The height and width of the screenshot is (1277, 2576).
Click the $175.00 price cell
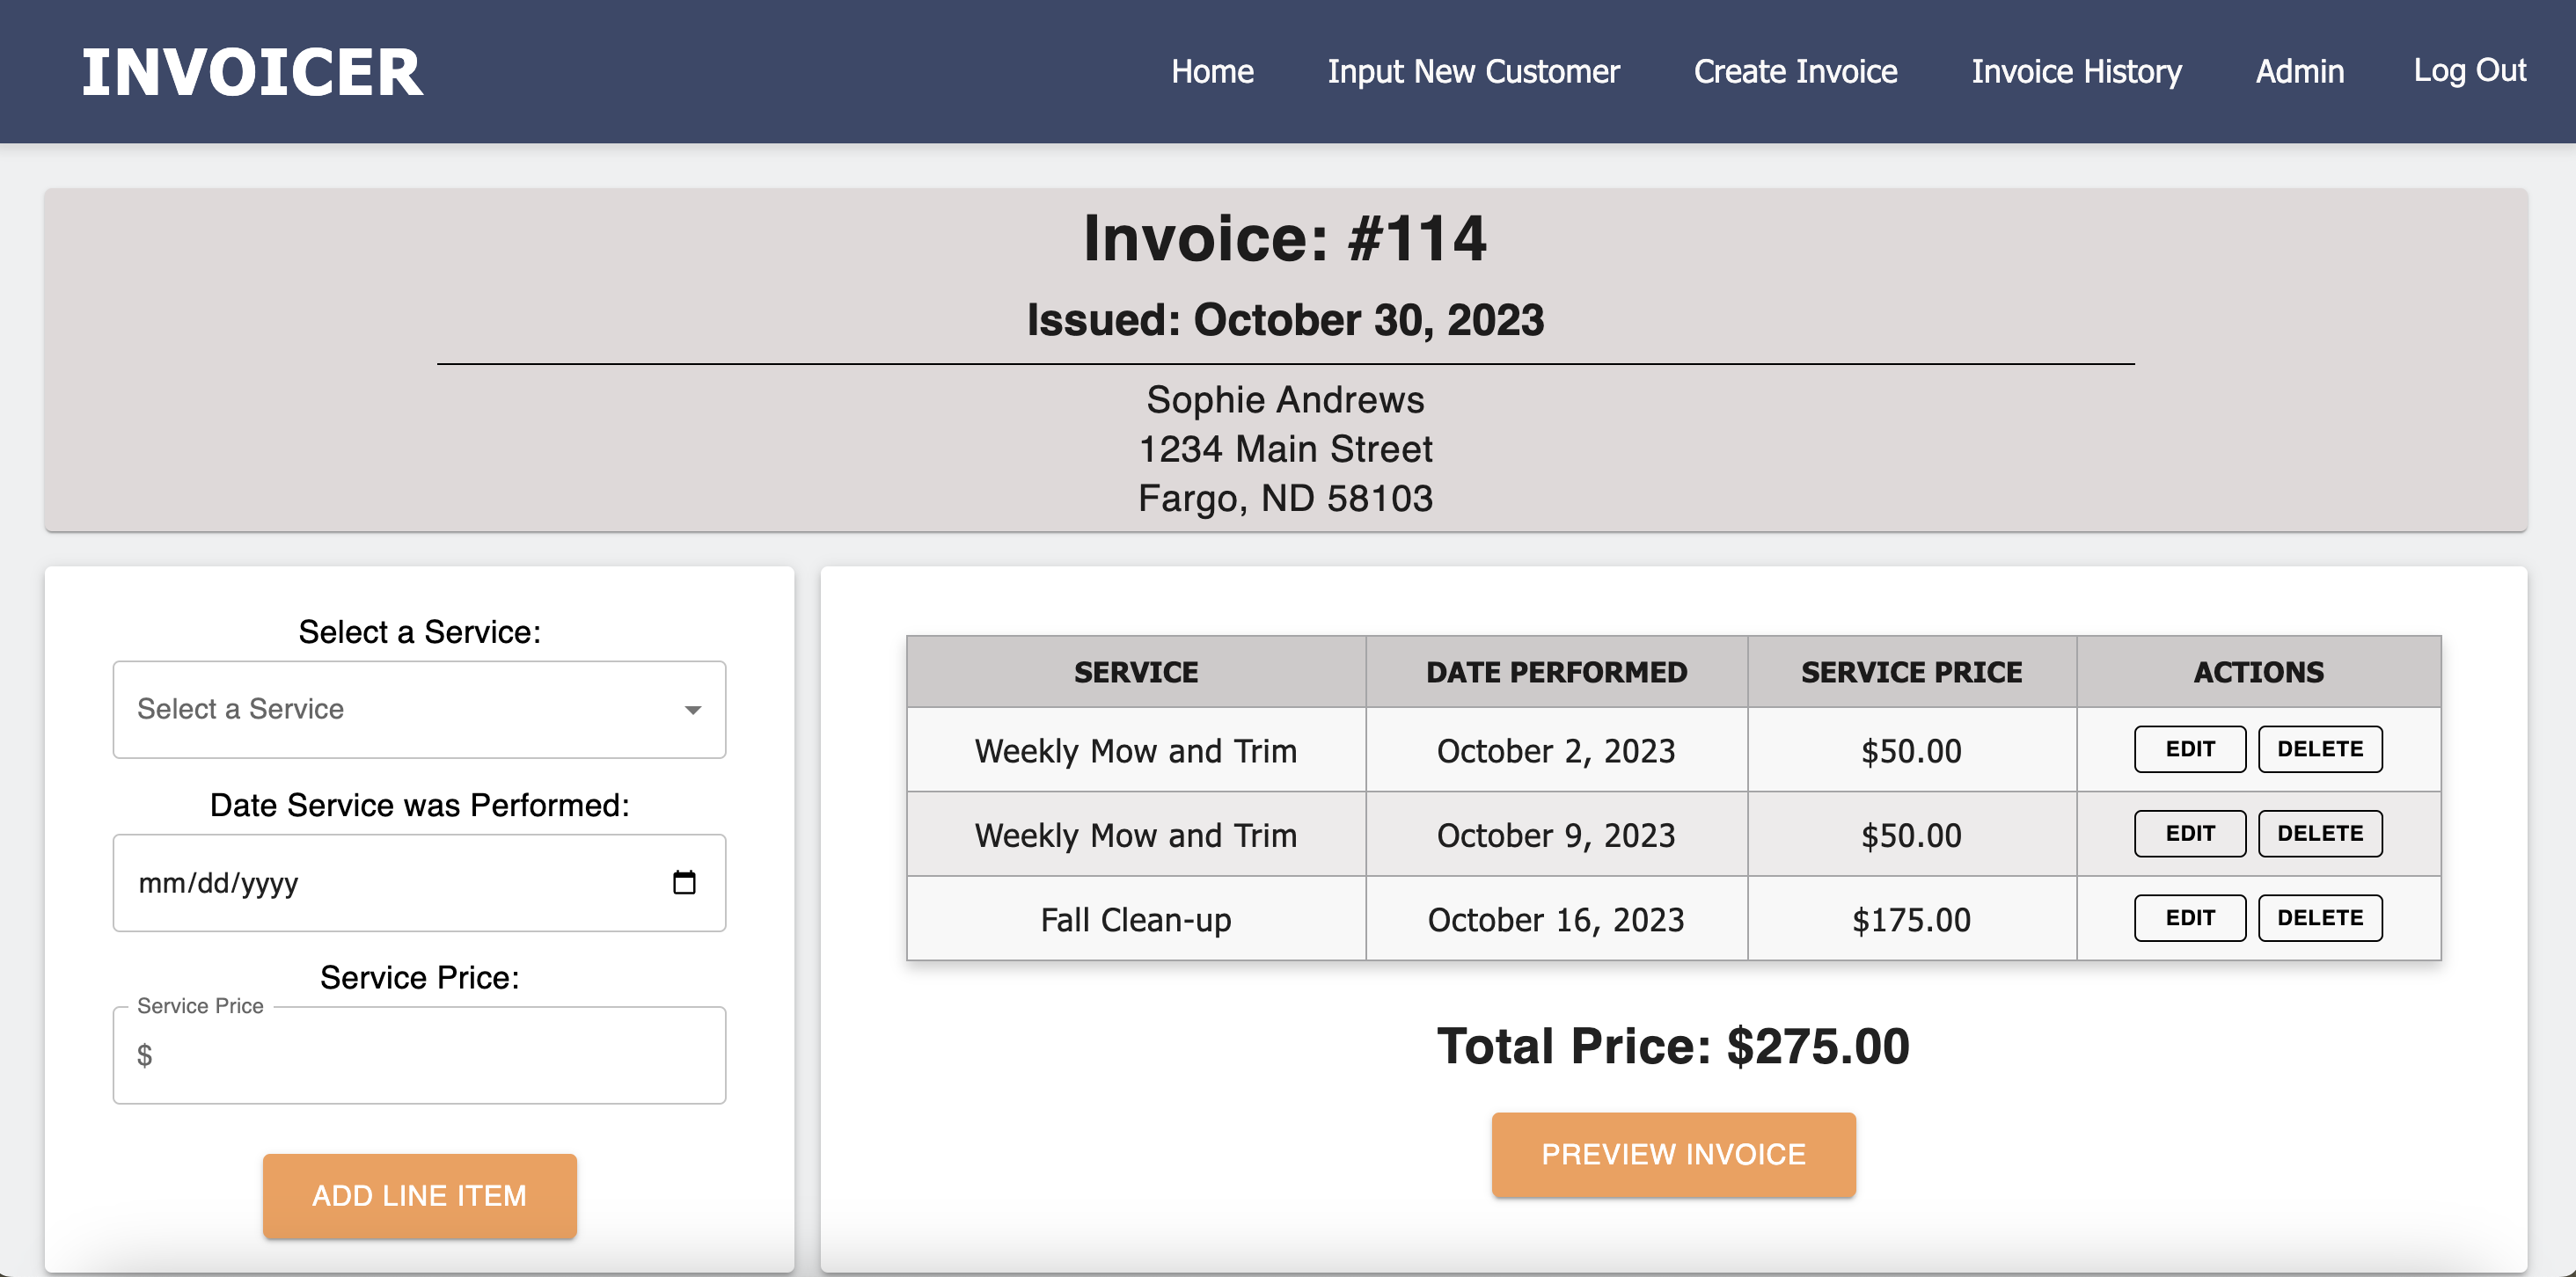click(x=1911, y=919)
